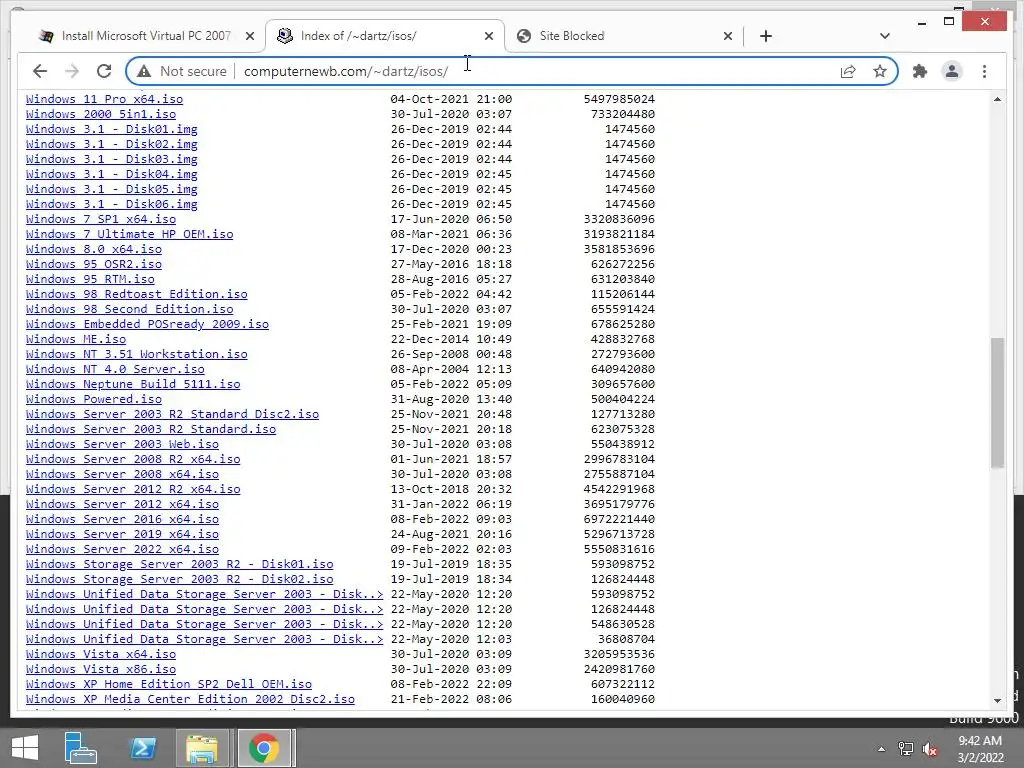Download Windows 95 OSR2.iso

[x=93, y=264]
